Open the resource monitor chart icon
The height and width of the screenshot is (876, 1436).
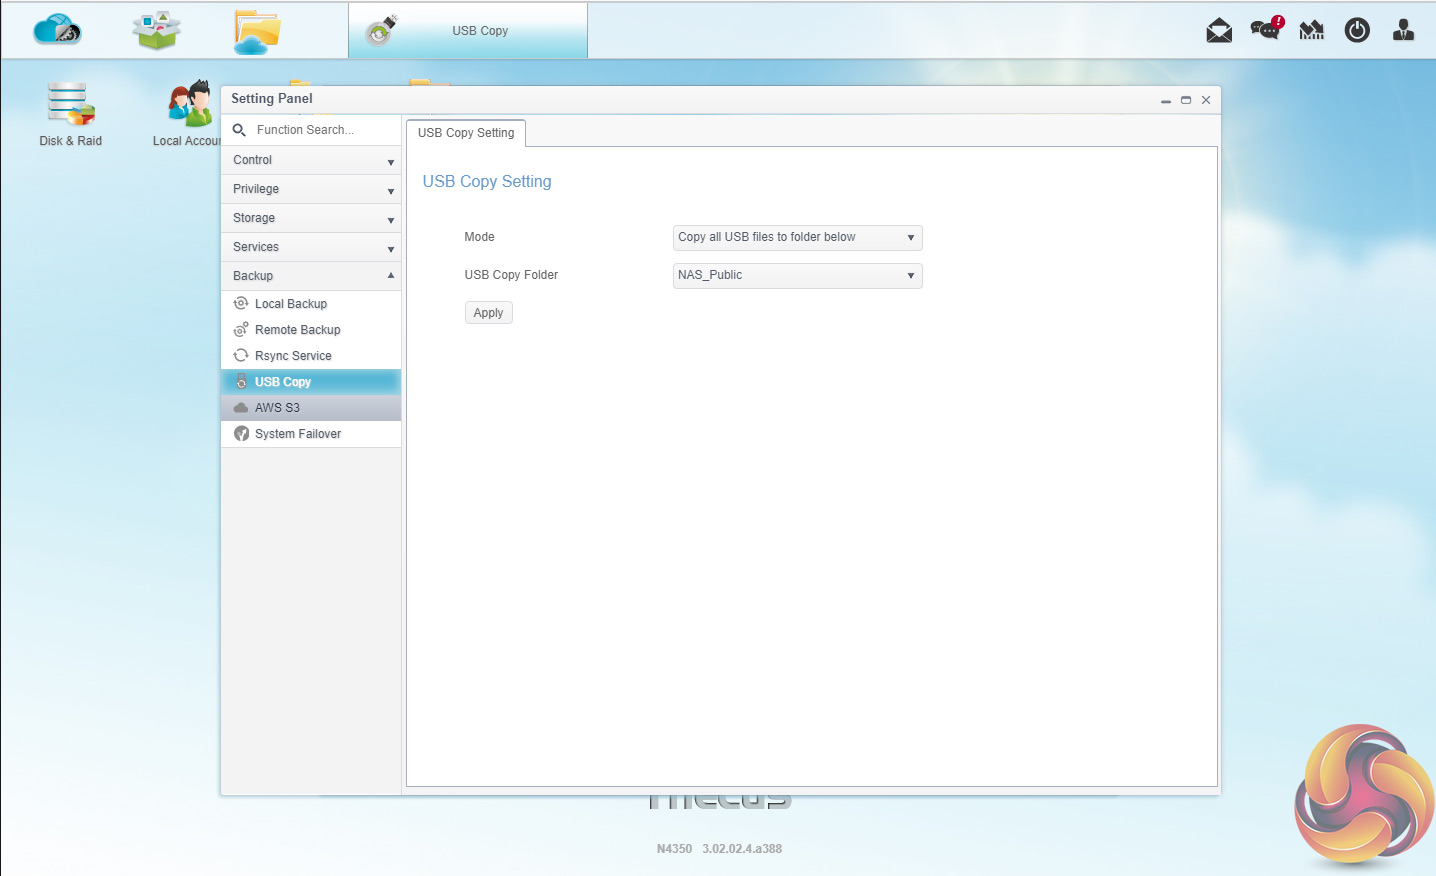click(x=1312, y=31)
